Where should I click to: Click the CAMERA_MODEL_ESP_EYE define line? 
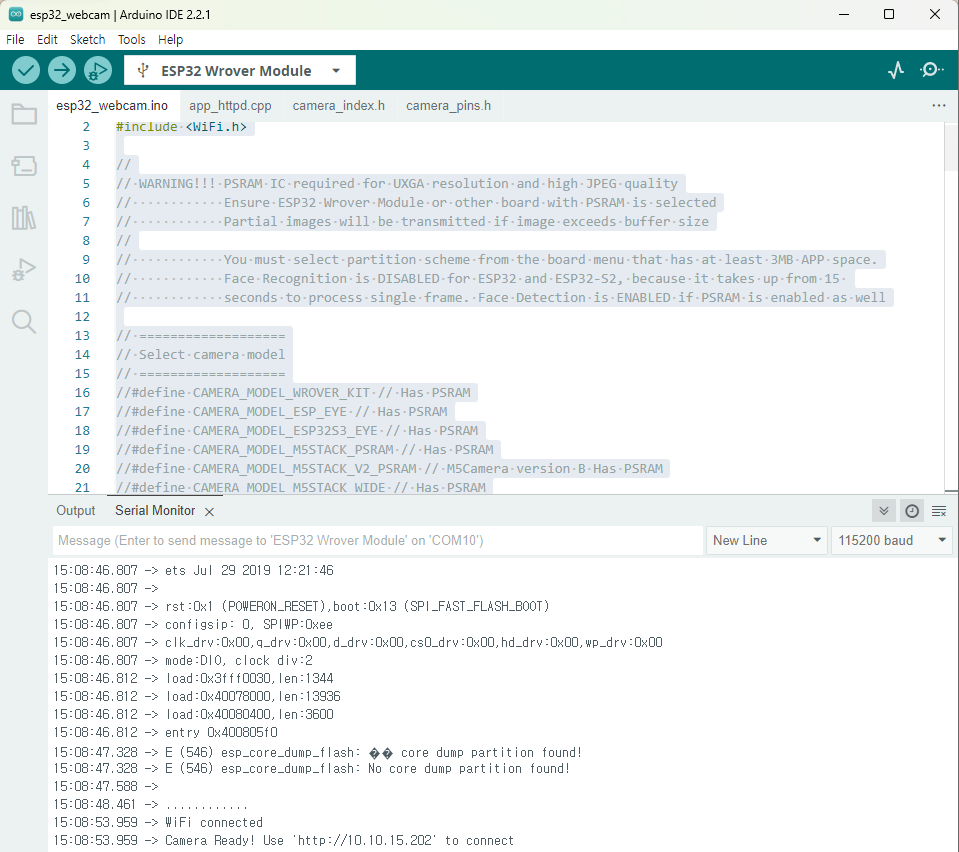tap(282, 411)
